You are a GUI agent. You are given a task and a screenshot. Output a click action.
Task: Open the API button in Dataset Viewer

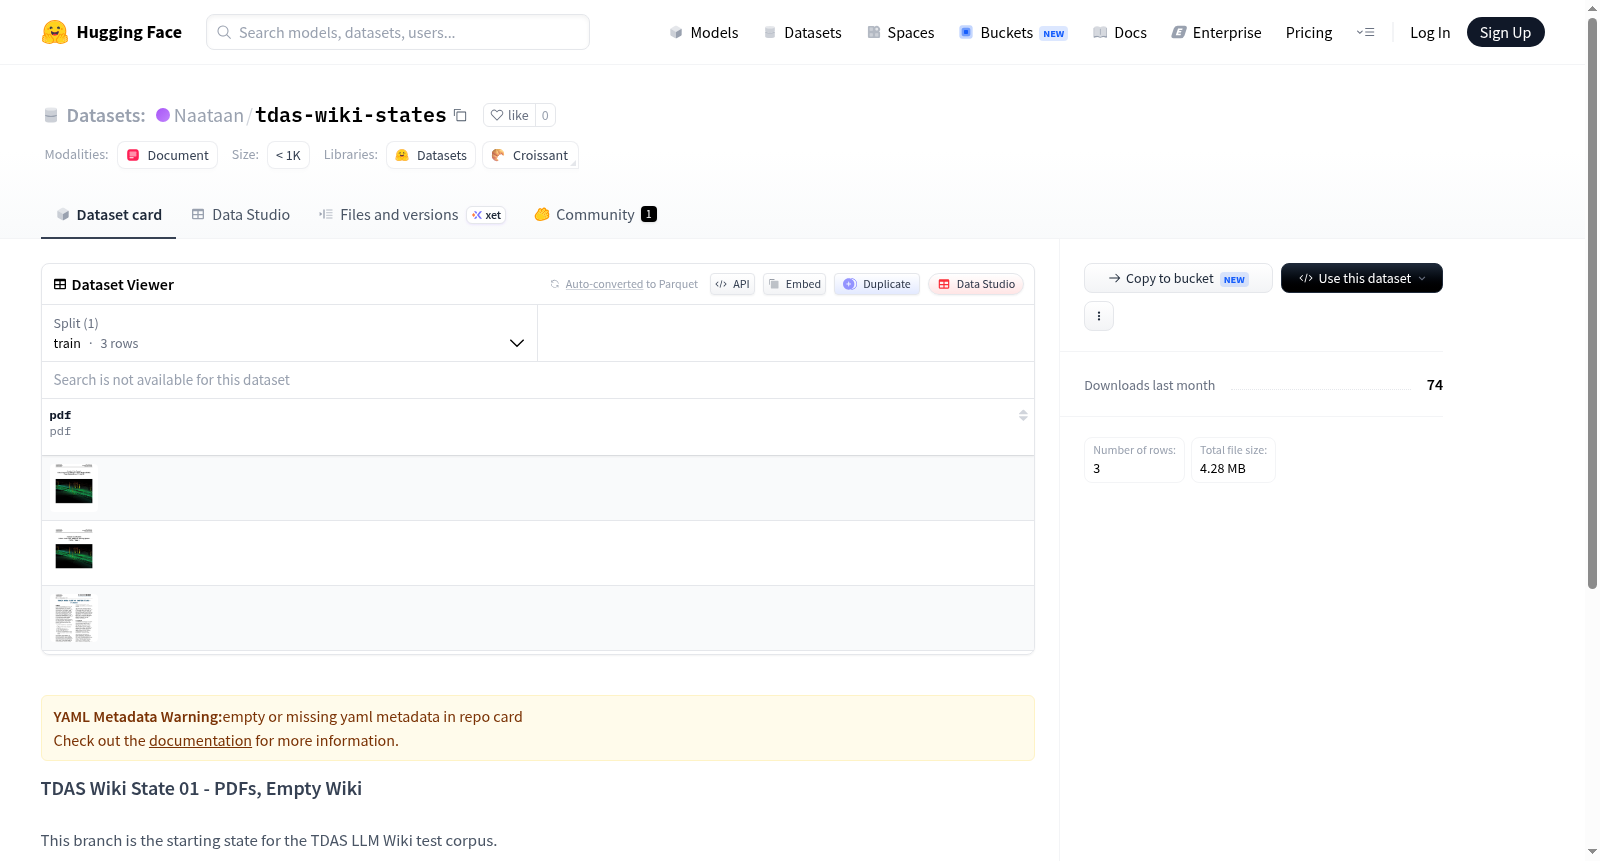(732, 284)
